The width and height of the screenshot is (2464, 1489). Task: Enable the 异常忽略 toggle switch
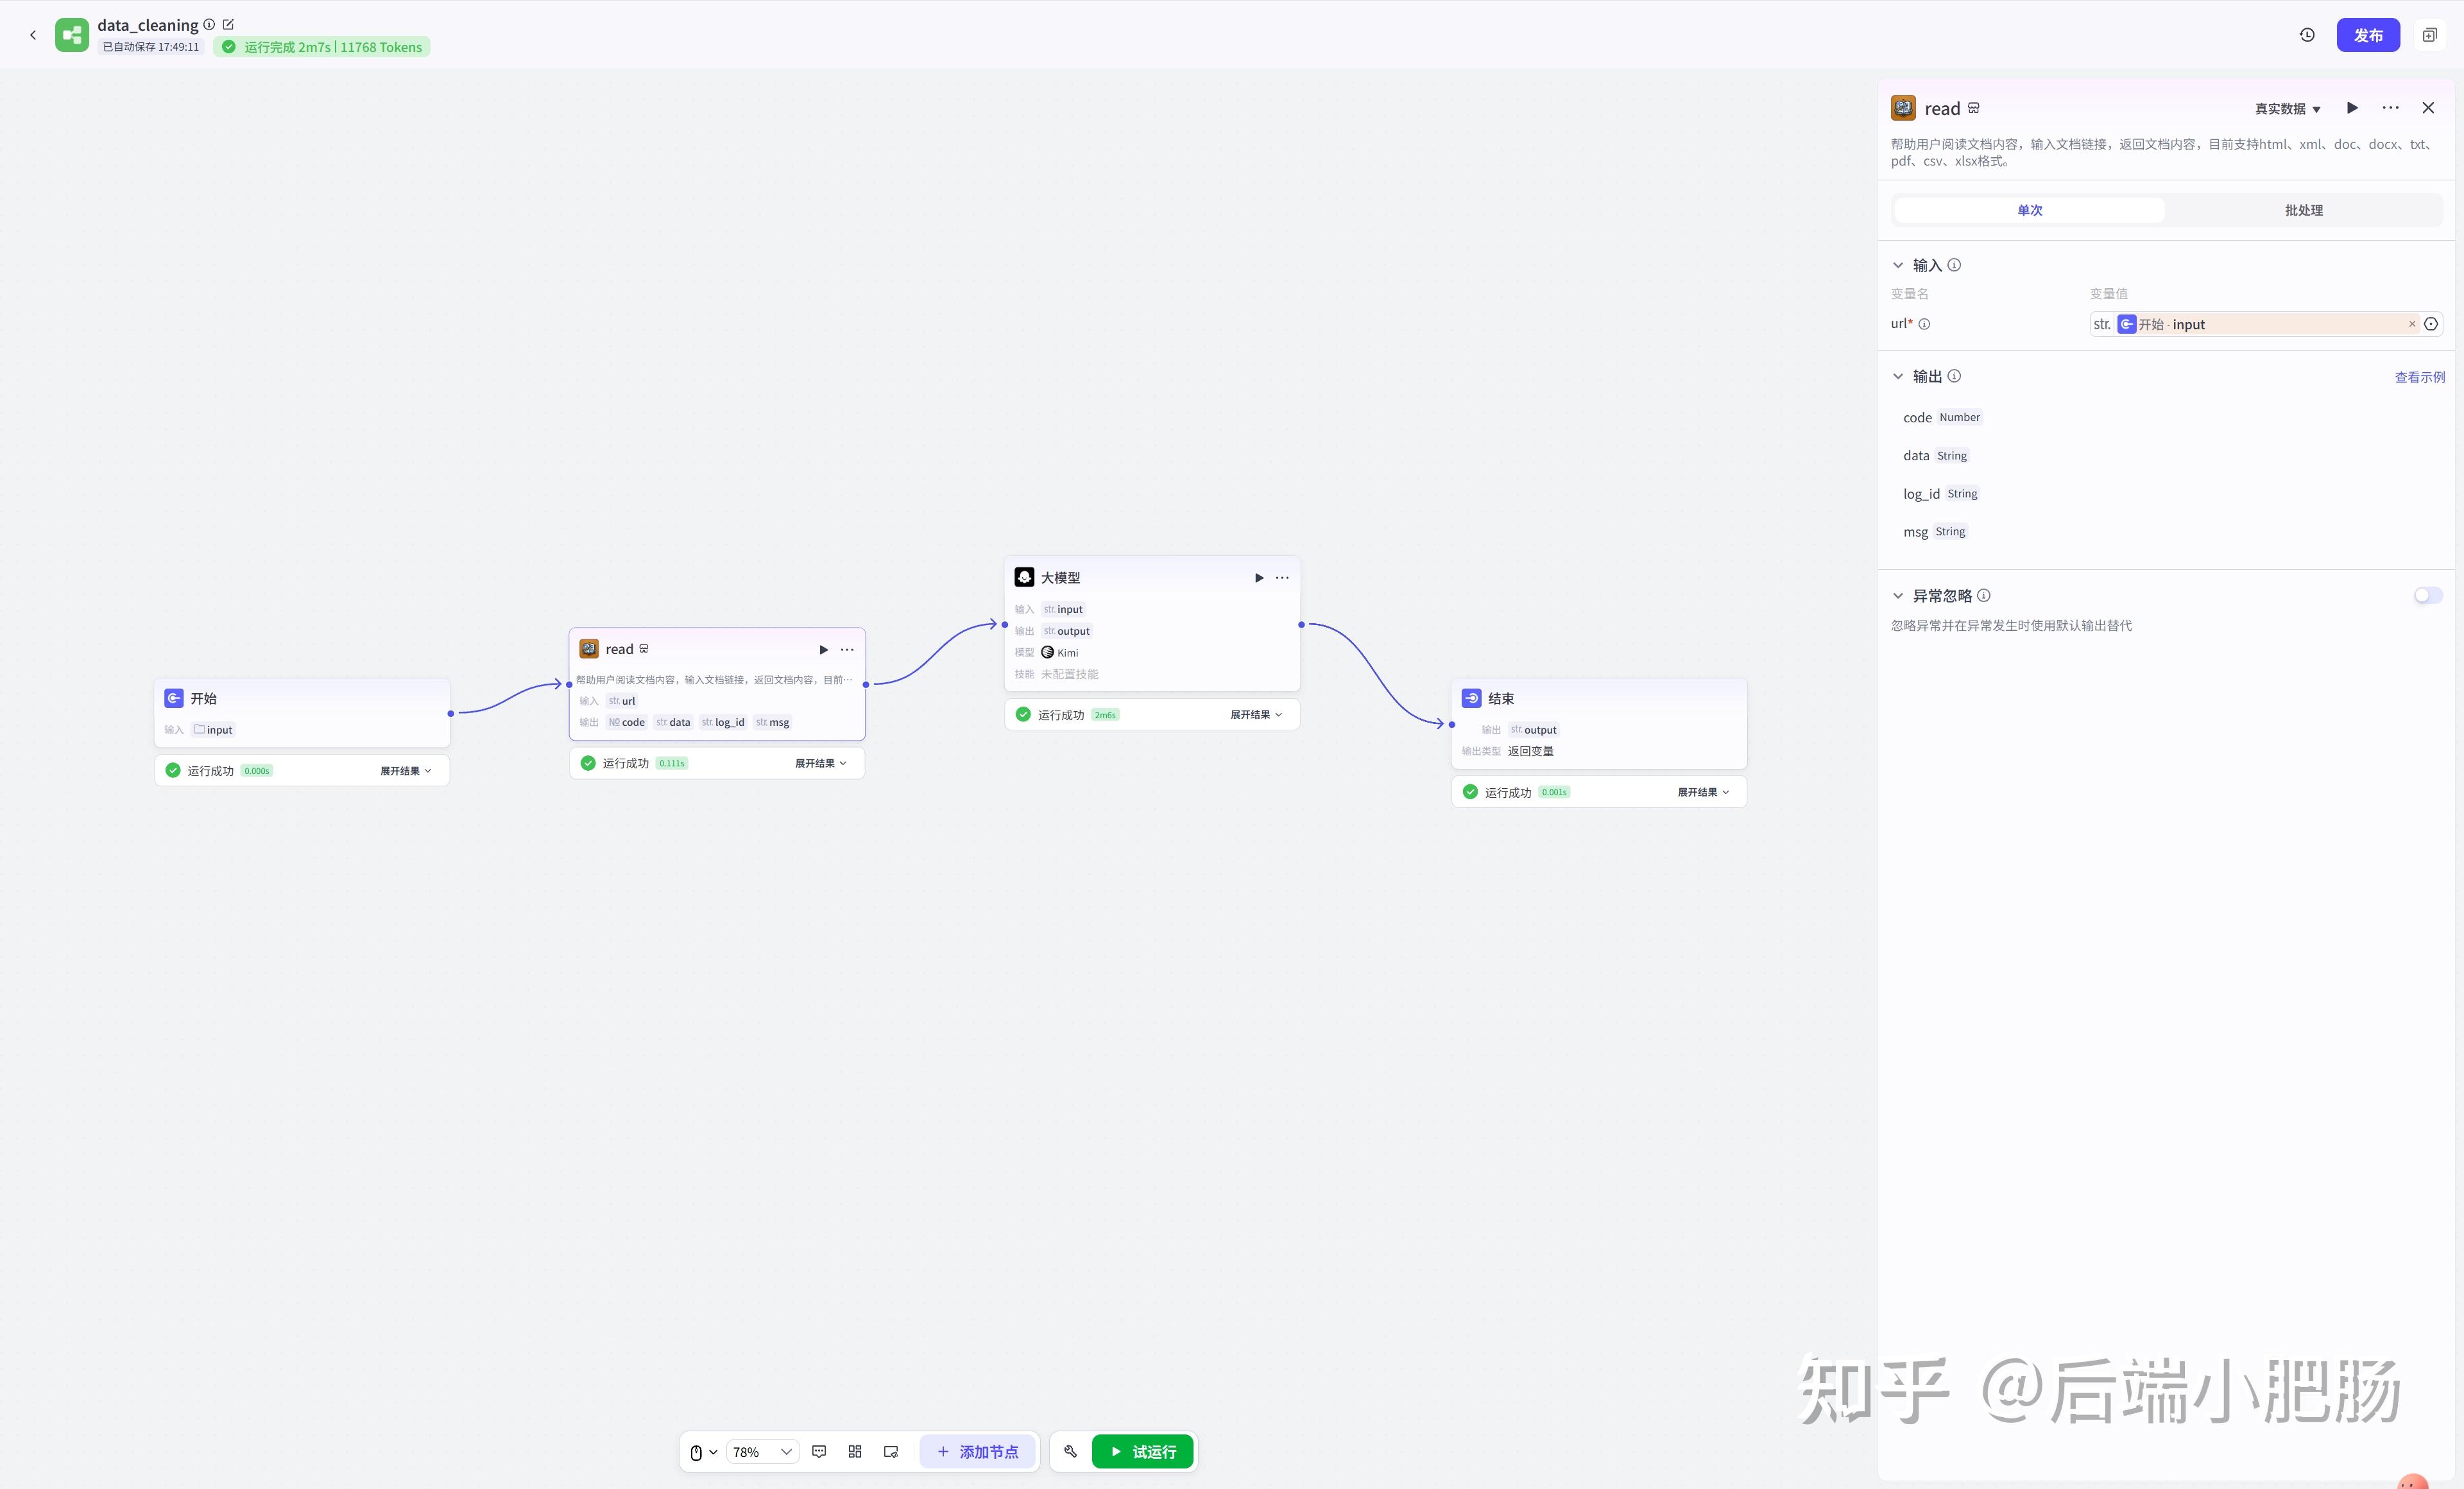[2427, 596]
